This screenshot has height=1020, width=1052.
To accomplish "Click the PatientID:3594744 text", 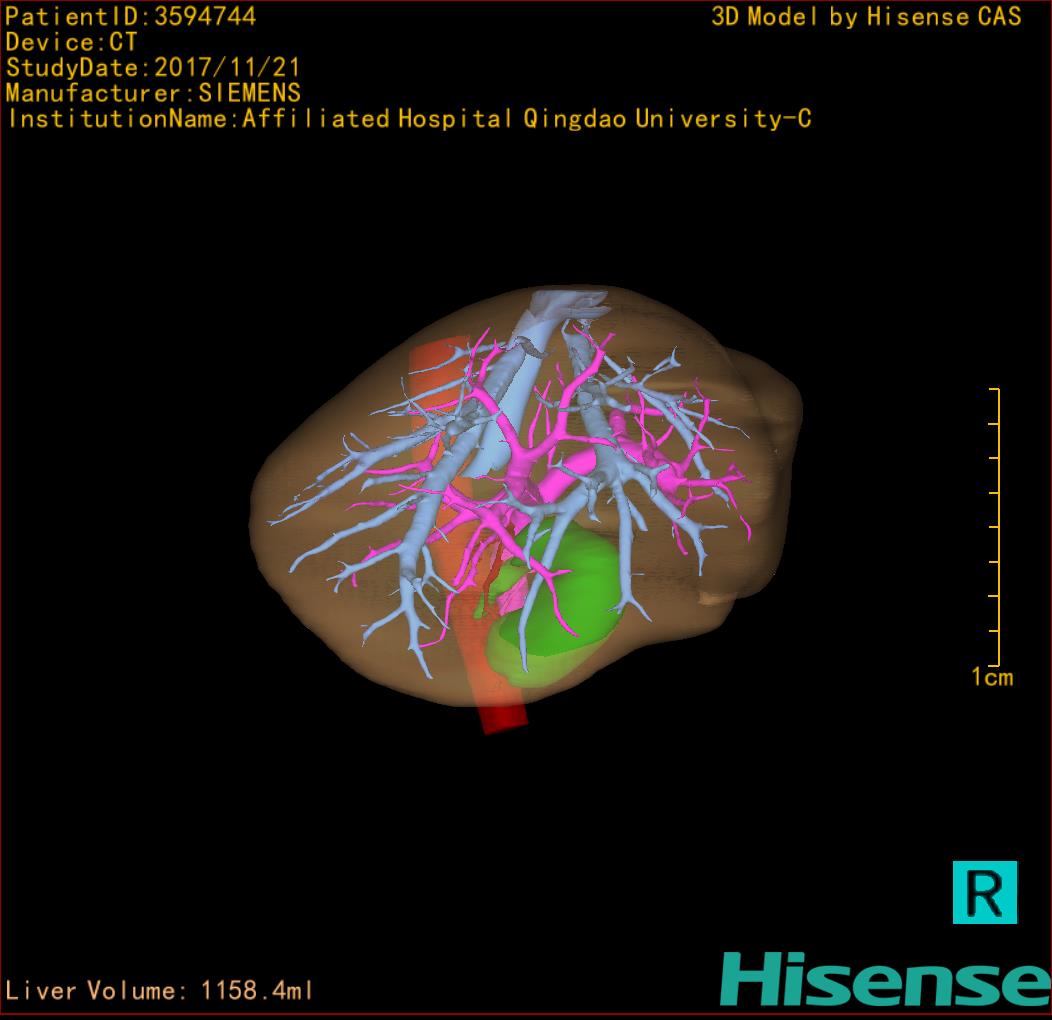I will coord(131,17).
